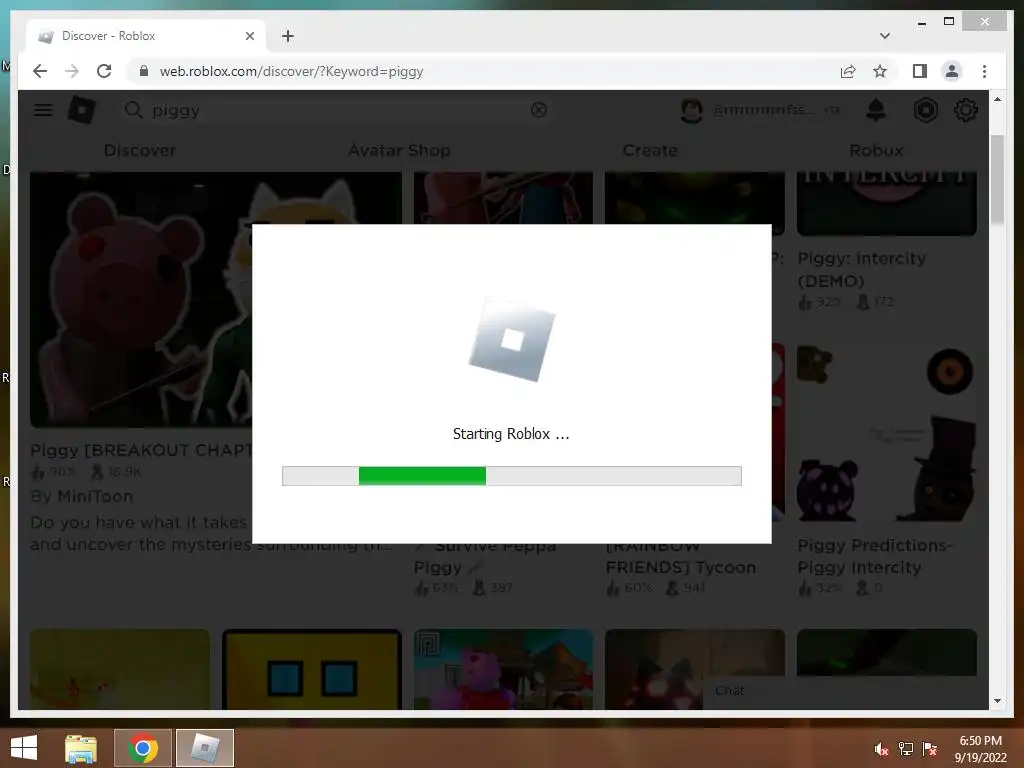Go to the Discover nav link
Viewport: 1024px width, 768px height.
pos(140,150)
